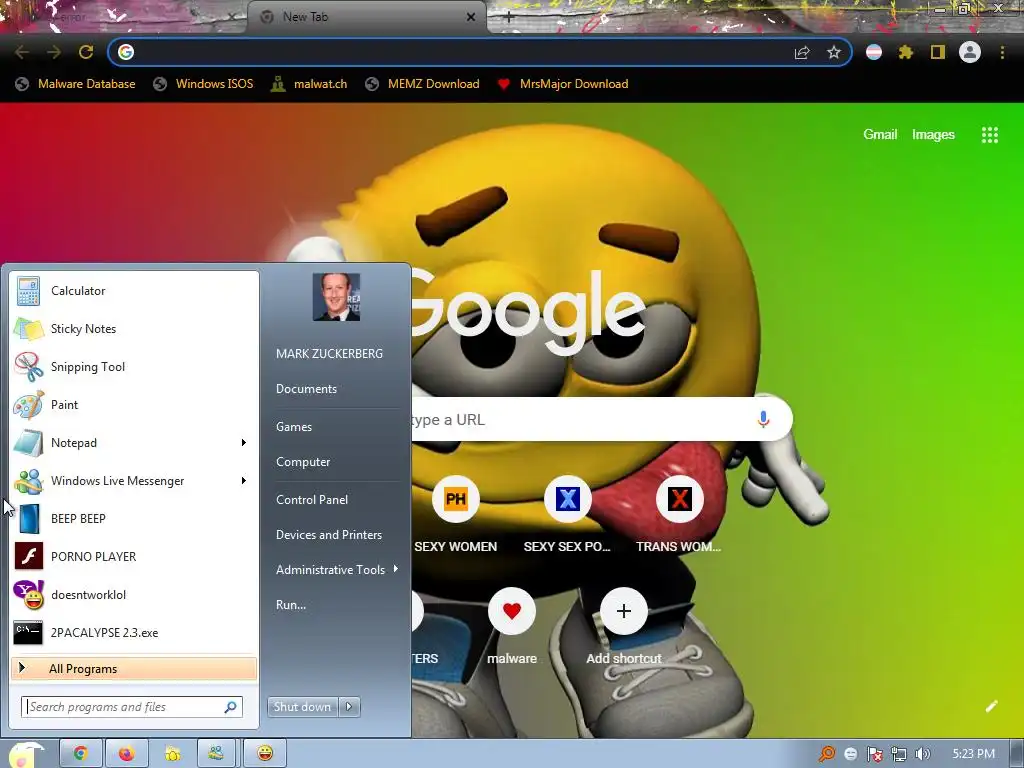Open shut down options arrow
The image size is (1024, 768).
349,707
